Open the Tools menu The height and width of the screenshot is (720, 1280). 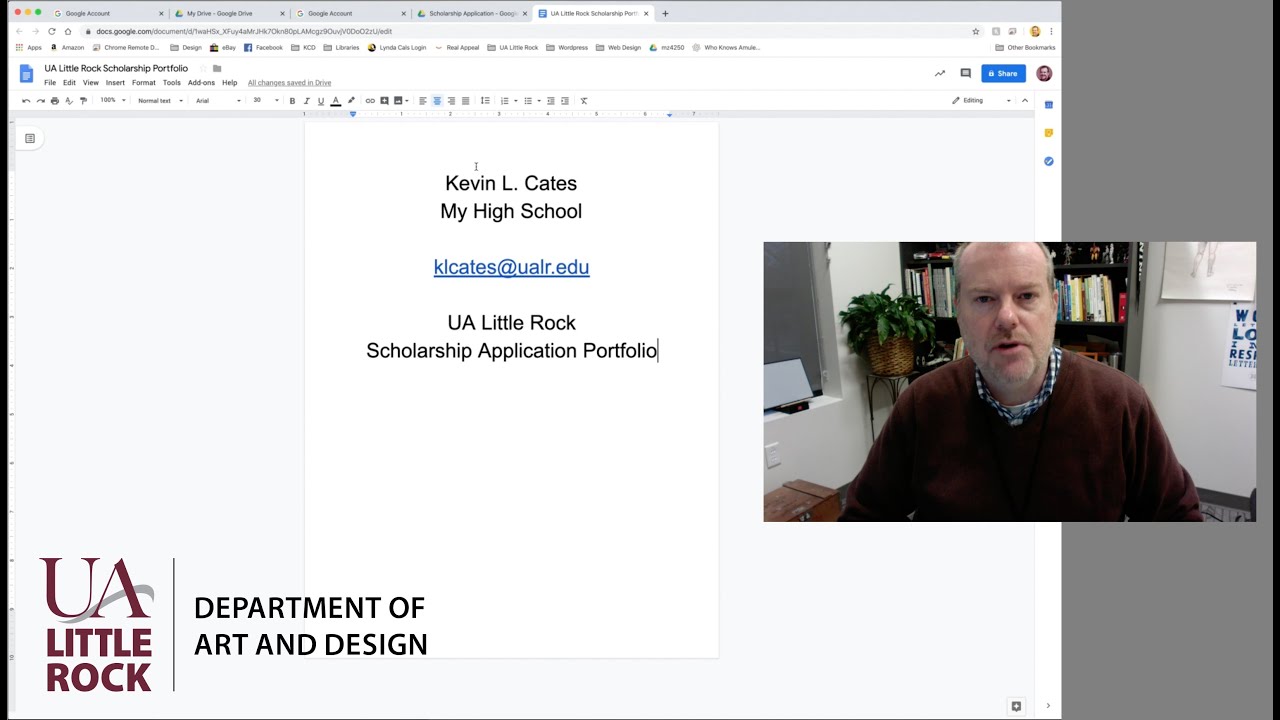point(172,83)
